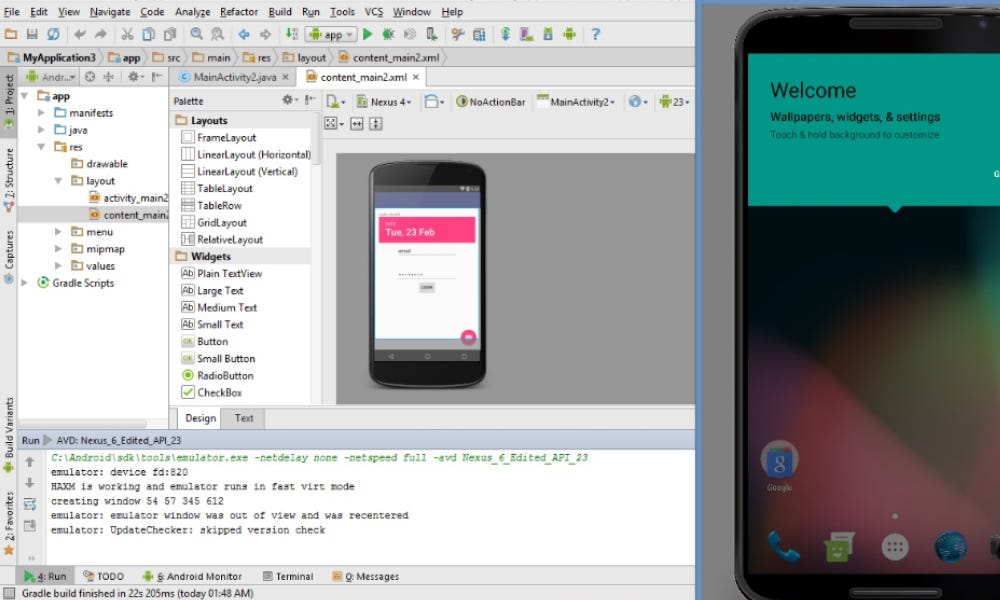The height and width of the screenshot is (600, 1000).
Task: Click the Attach debugger to Android process icon
Action: (432, 34)
